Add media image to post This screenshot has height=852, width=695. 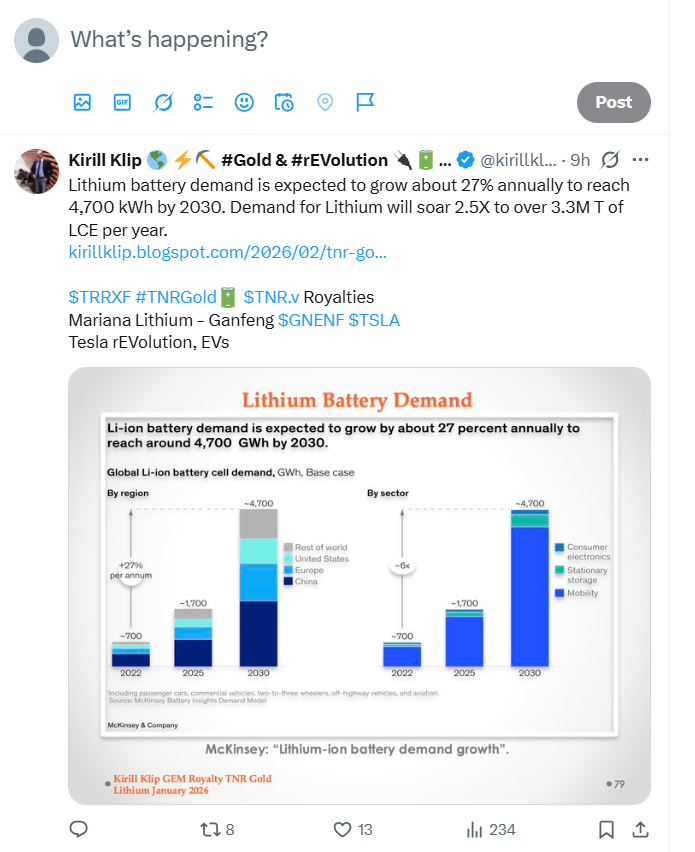point(82,102)
